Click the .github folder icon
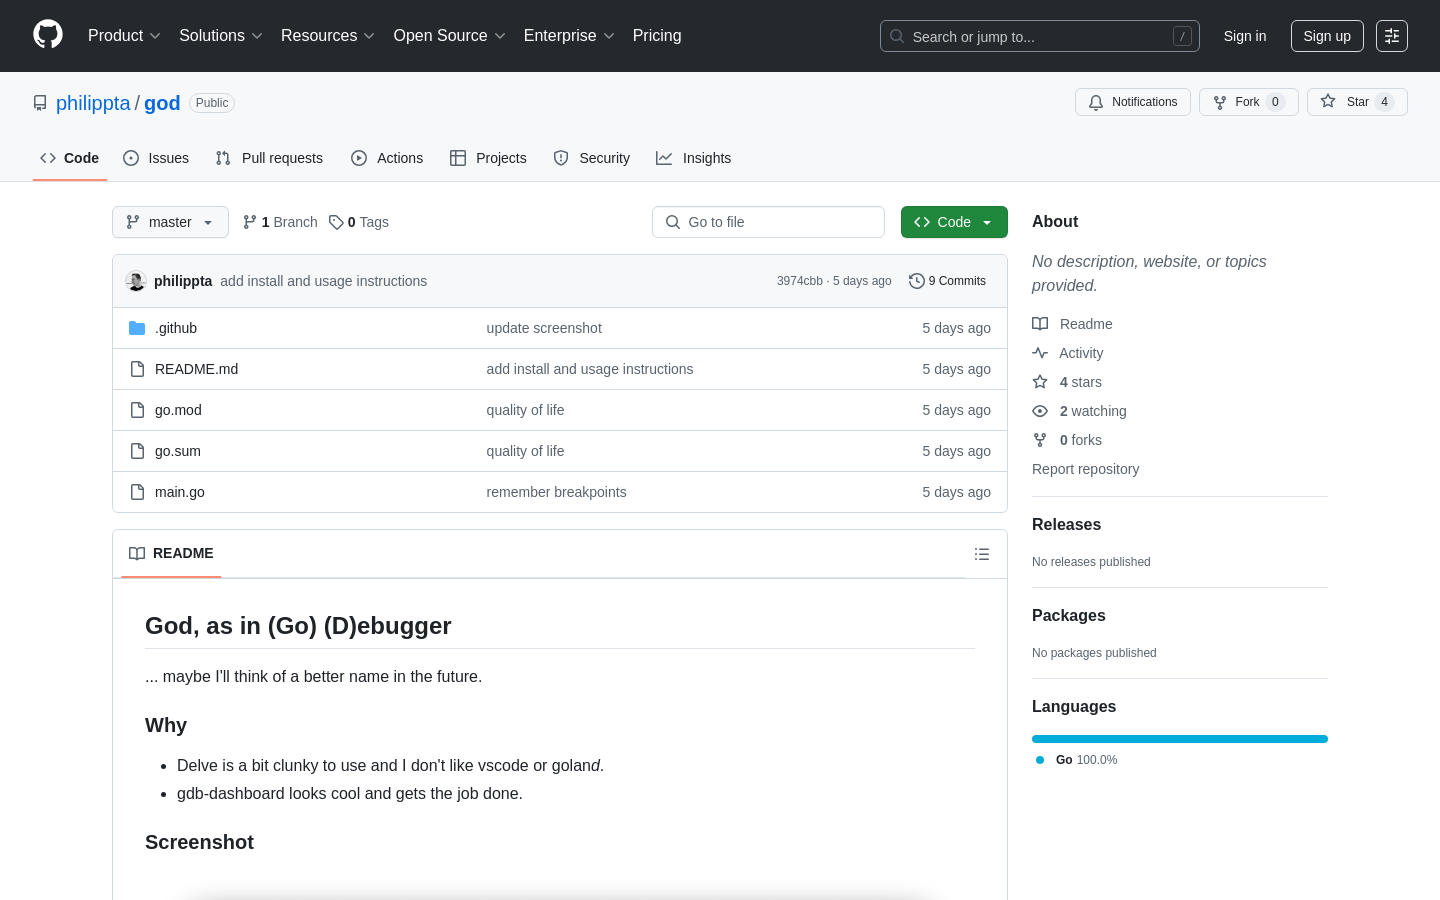The height and width of the screenshot is (900, 1440). pos(137,328)
